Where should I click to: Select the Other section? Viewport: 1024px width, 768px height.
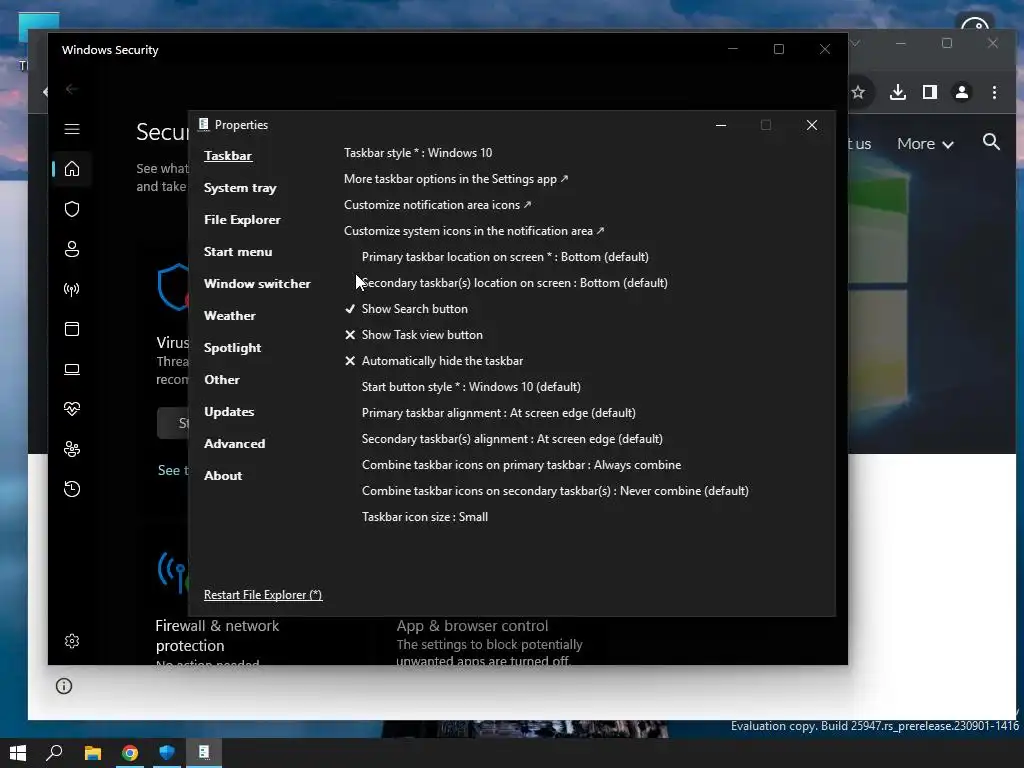coord(222,380)
